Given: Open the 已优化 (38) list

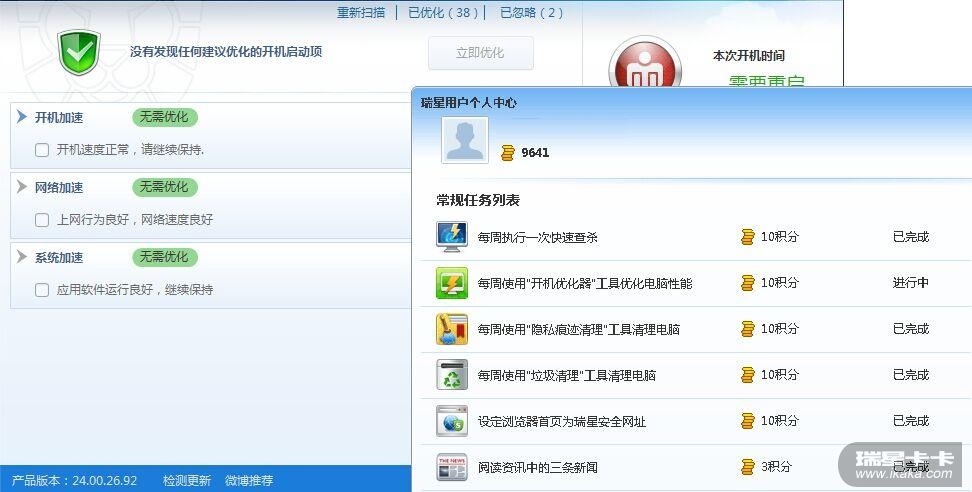Looking at the screenshot, I should [x=443, y=12].
